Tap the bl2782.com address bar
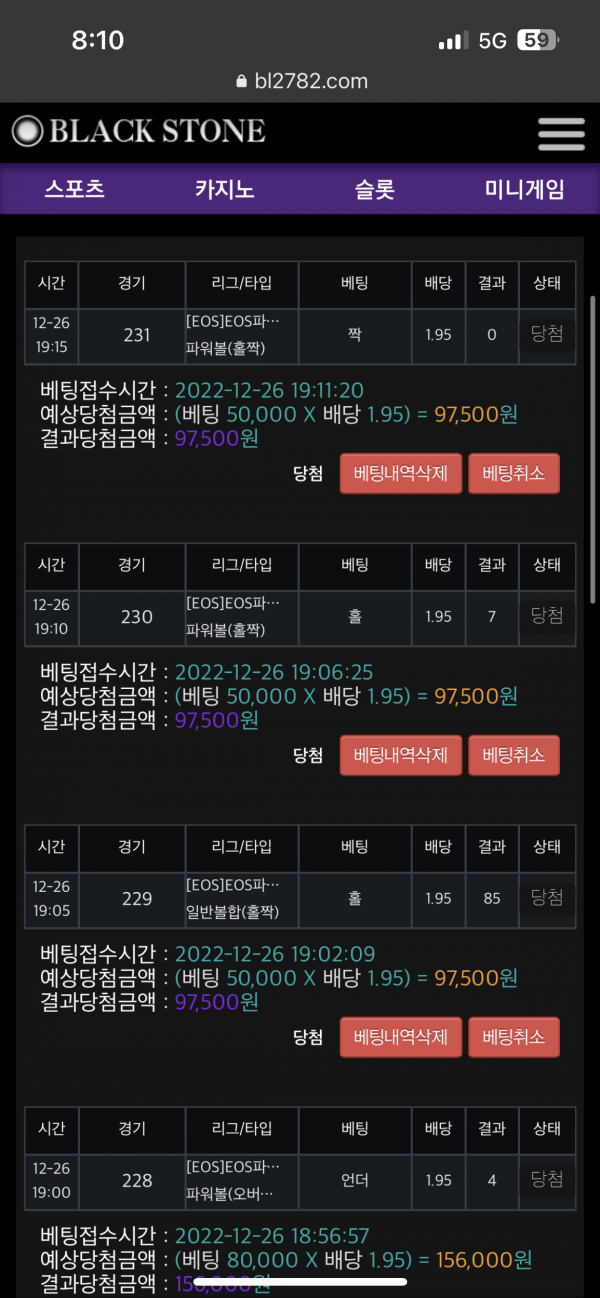Viewport: 600px width, 1298px height. pyautogui.click(x=302, y=82)
